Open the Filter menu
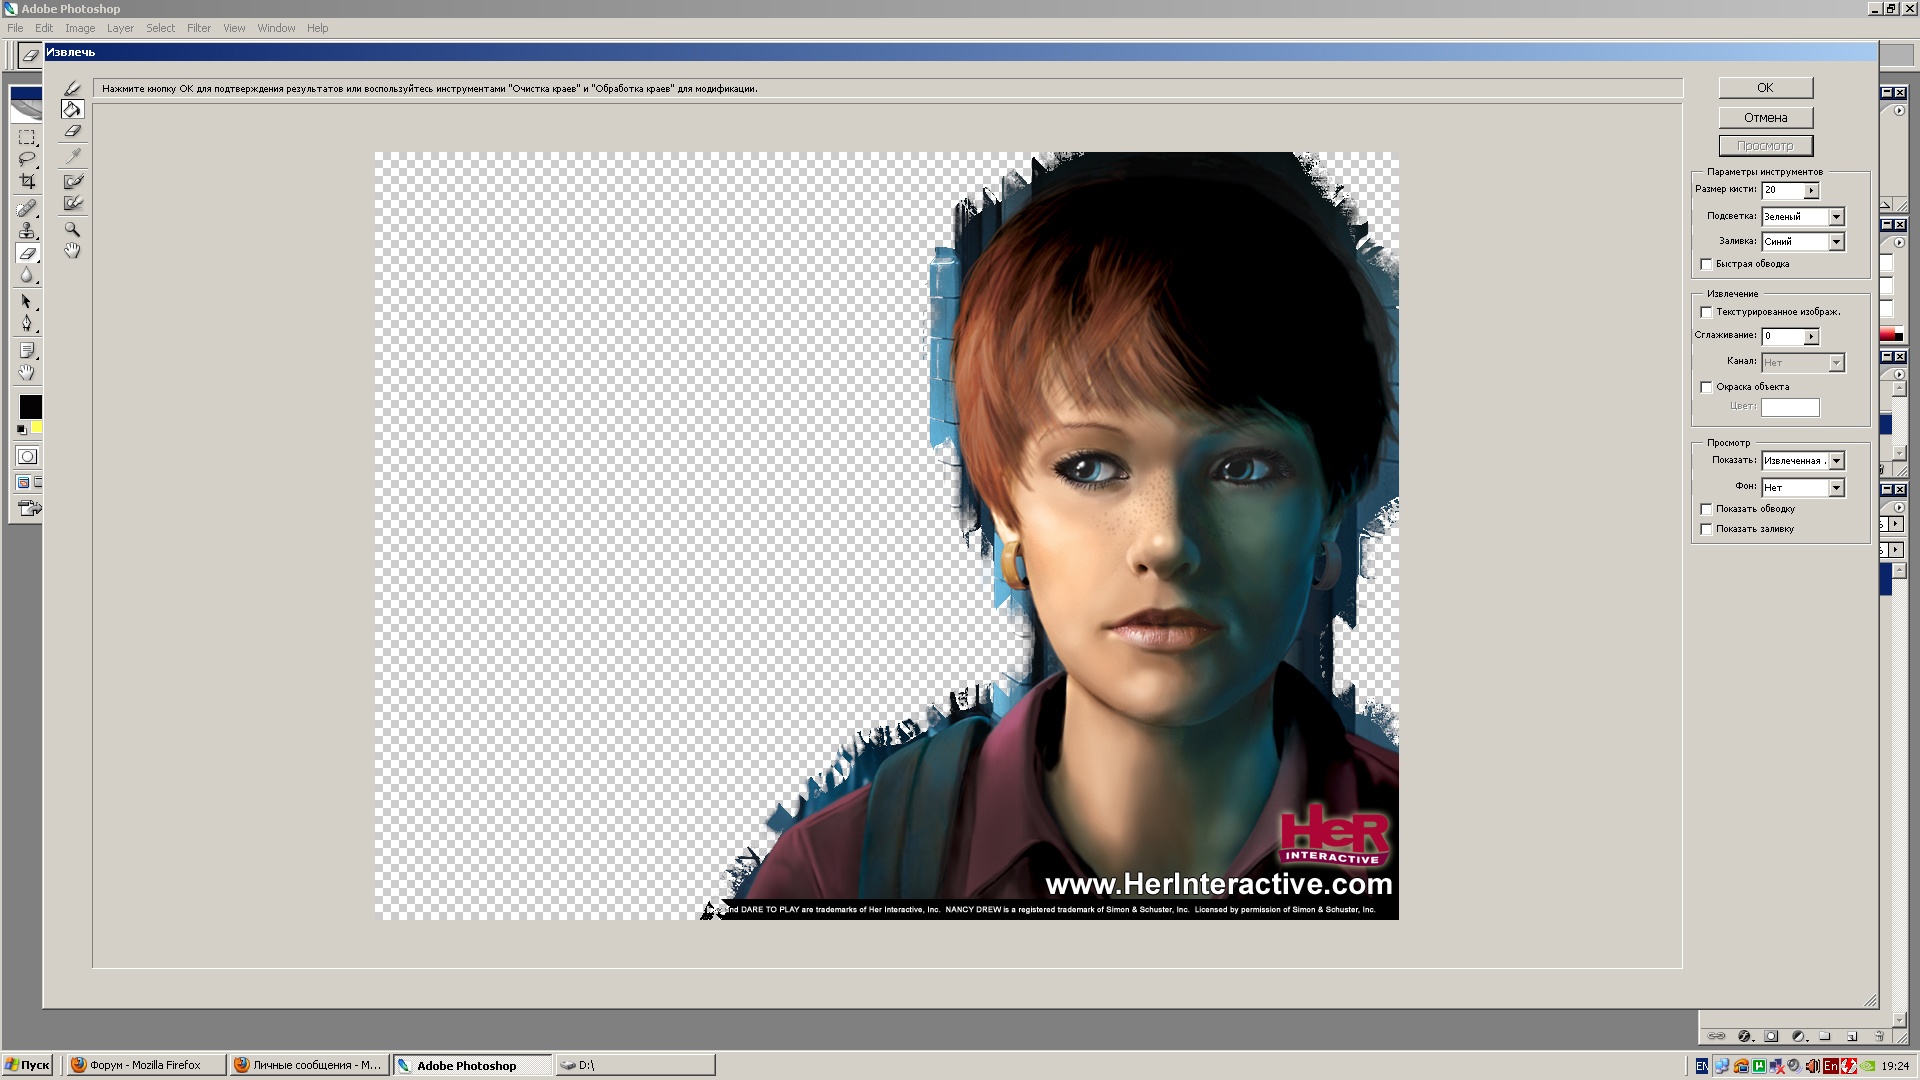 tap(198, 28)
